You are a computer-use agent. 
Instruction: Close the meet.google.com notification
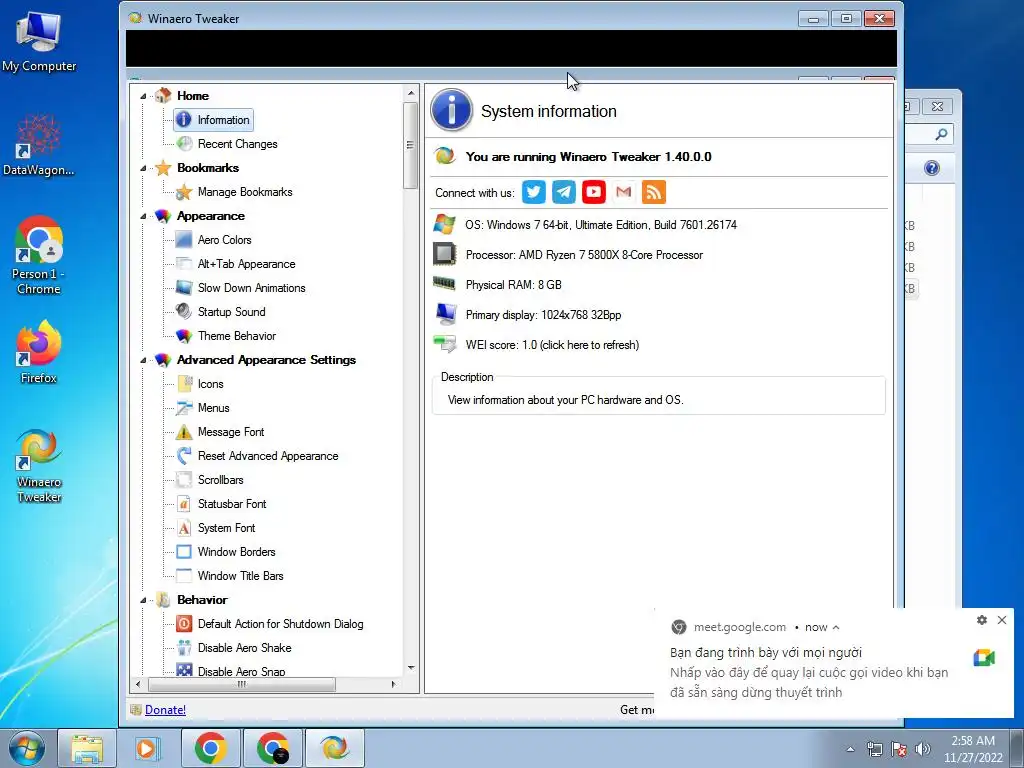[1002, 620]
